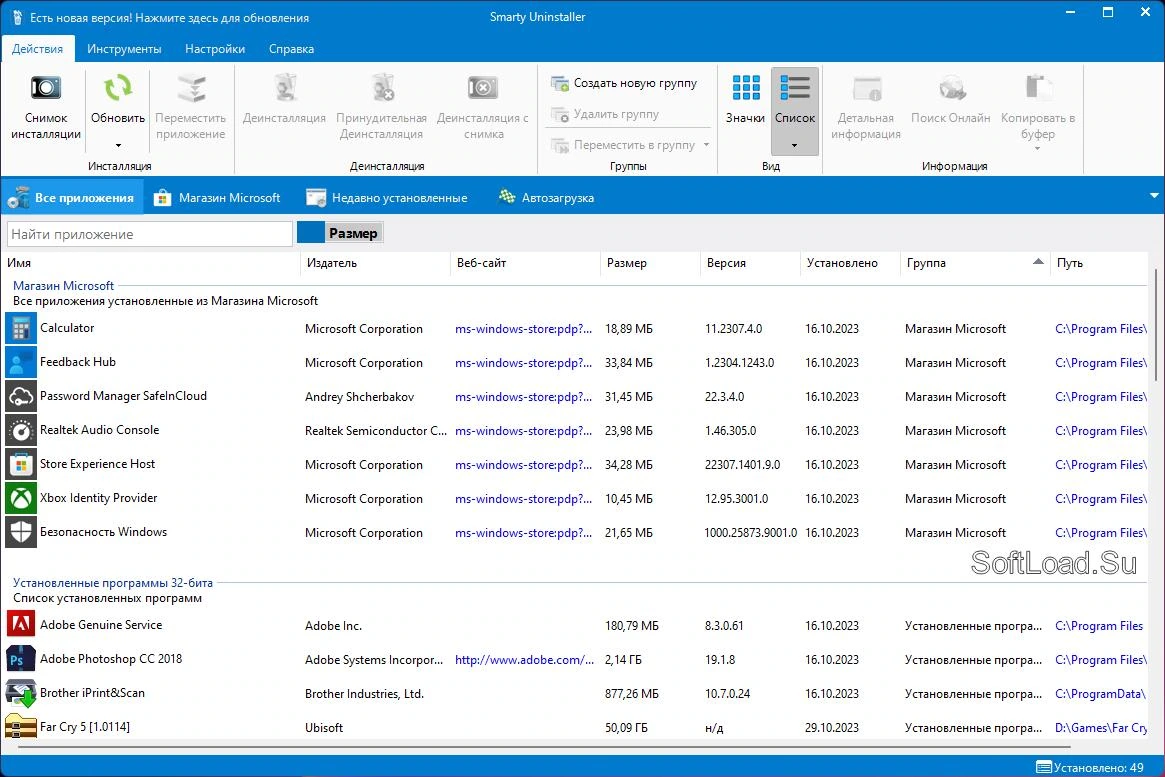Switch to the Автозагрузка tab

(546, 198)
